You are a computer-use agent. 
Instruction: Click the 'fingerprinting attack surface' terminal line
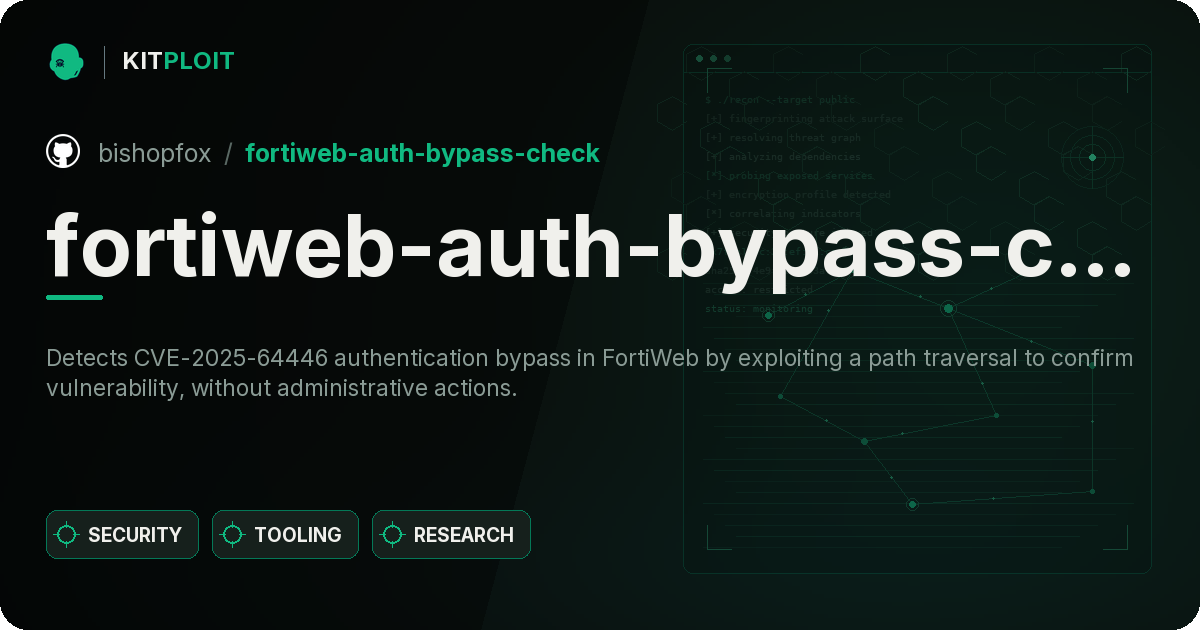[x=803, y=119]
